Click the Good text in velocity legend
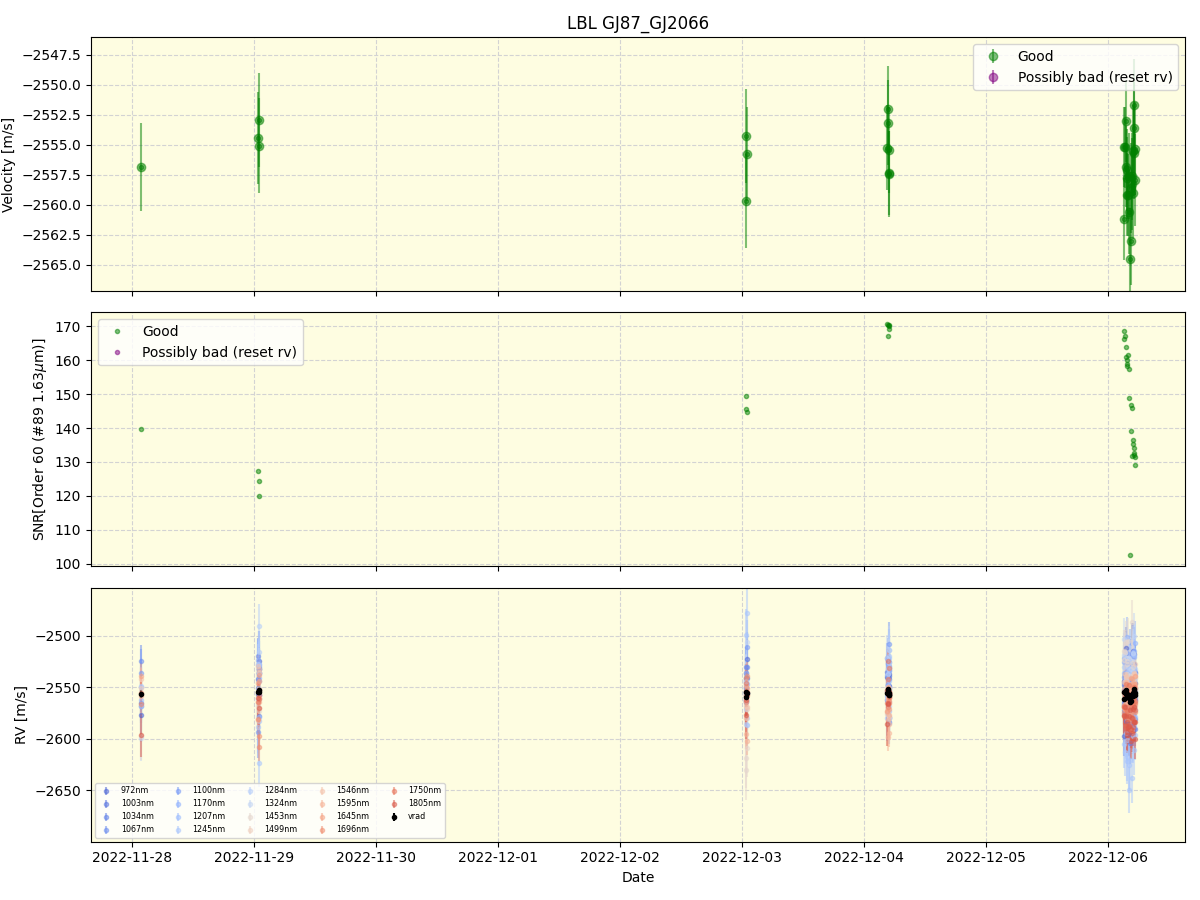This screenshot has height=900, width=1200. pos(1035,57)
